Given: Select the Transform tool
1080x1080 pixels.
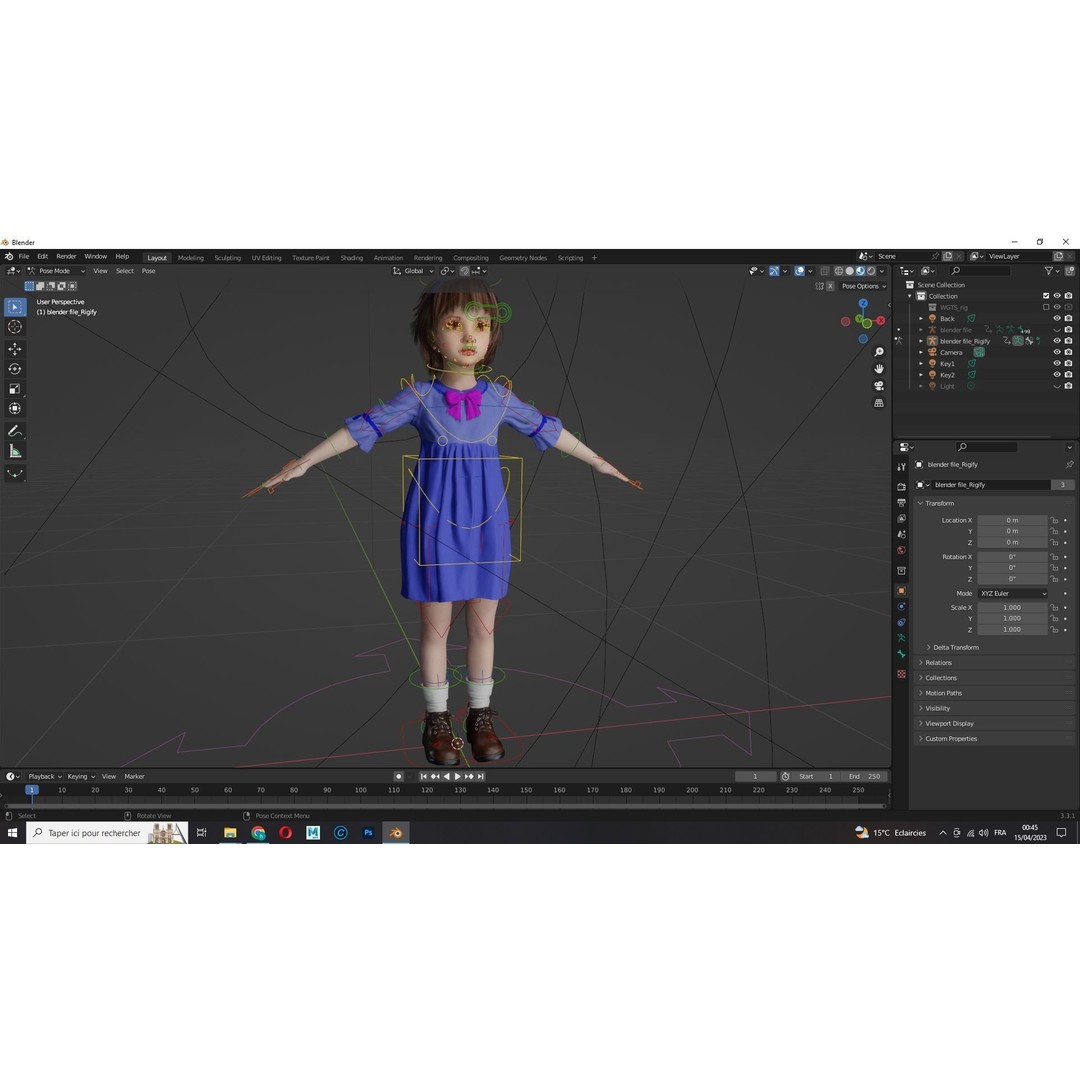Looking at the screenshot, I should pyautogui.click(x=14, y=409).
